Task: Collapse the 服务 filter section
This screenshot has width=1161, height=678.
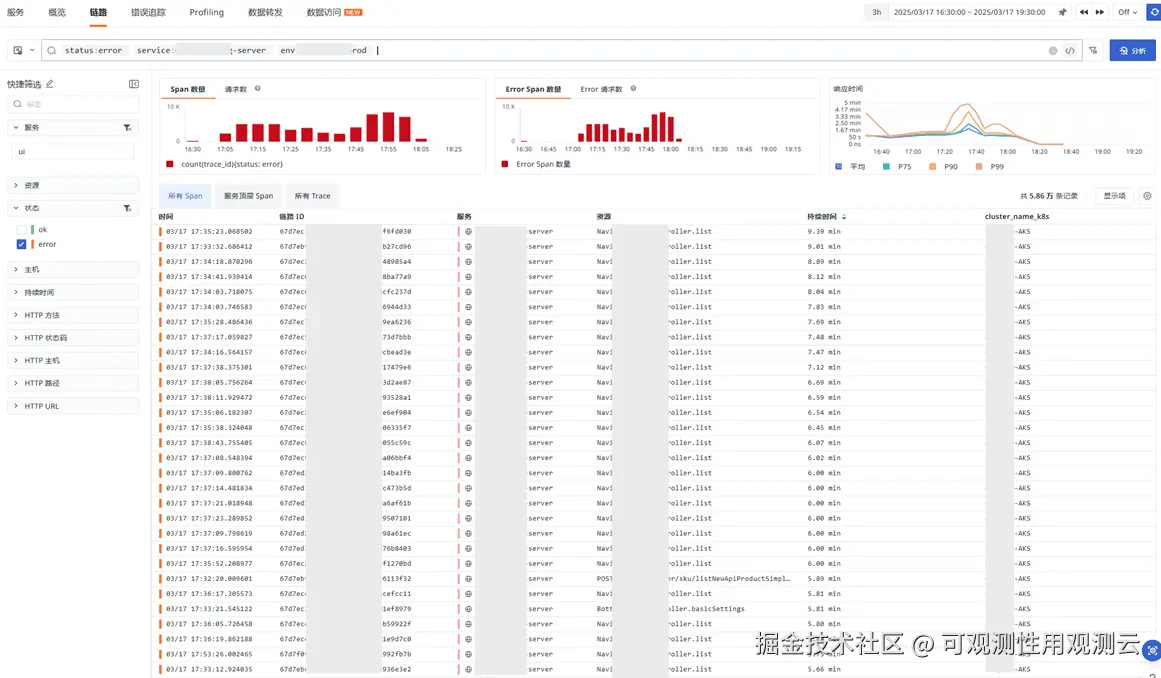Action: [x=16, y=127]
